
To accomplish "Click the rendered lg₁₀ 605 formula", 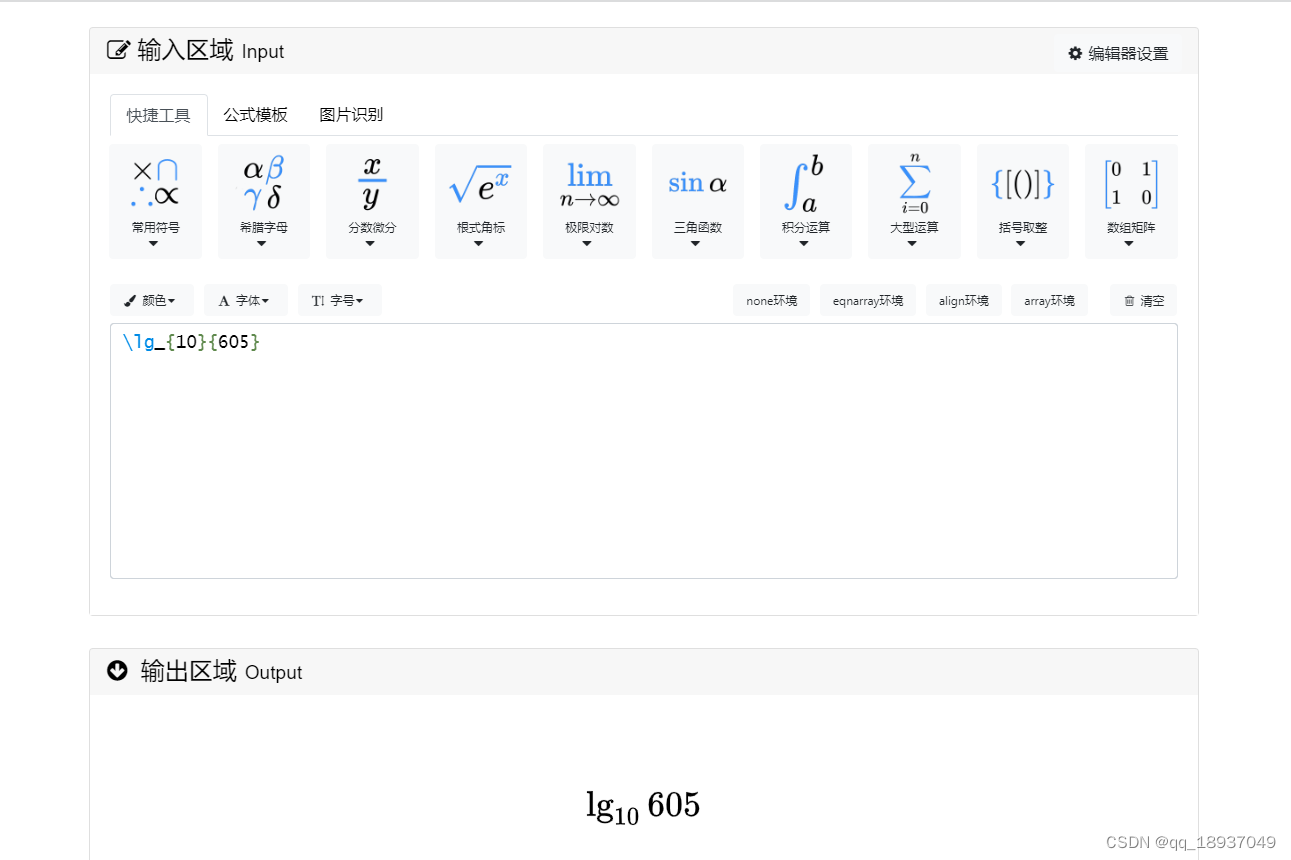I will [643, 806].
